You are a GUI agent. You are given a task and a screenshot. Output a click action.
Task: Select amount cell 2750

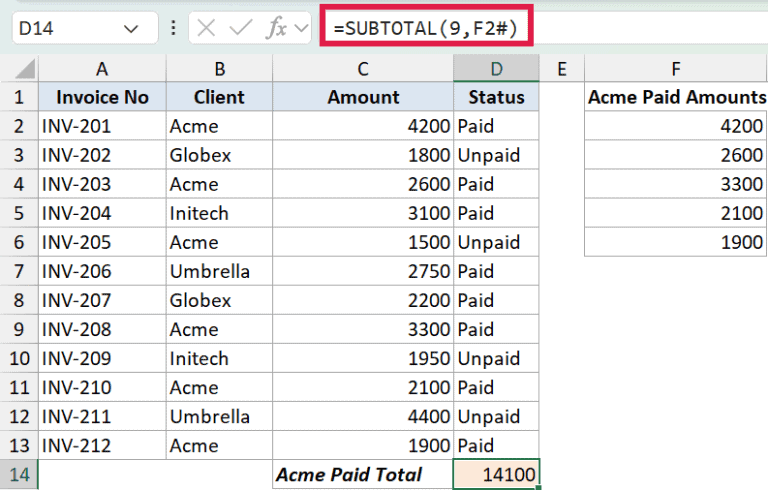[x=363, y=271]
